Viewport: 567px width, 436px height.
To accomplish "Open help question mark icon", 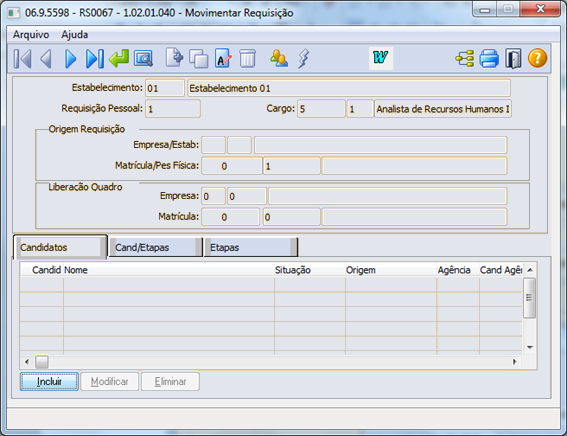I will [x=537, y=59].
